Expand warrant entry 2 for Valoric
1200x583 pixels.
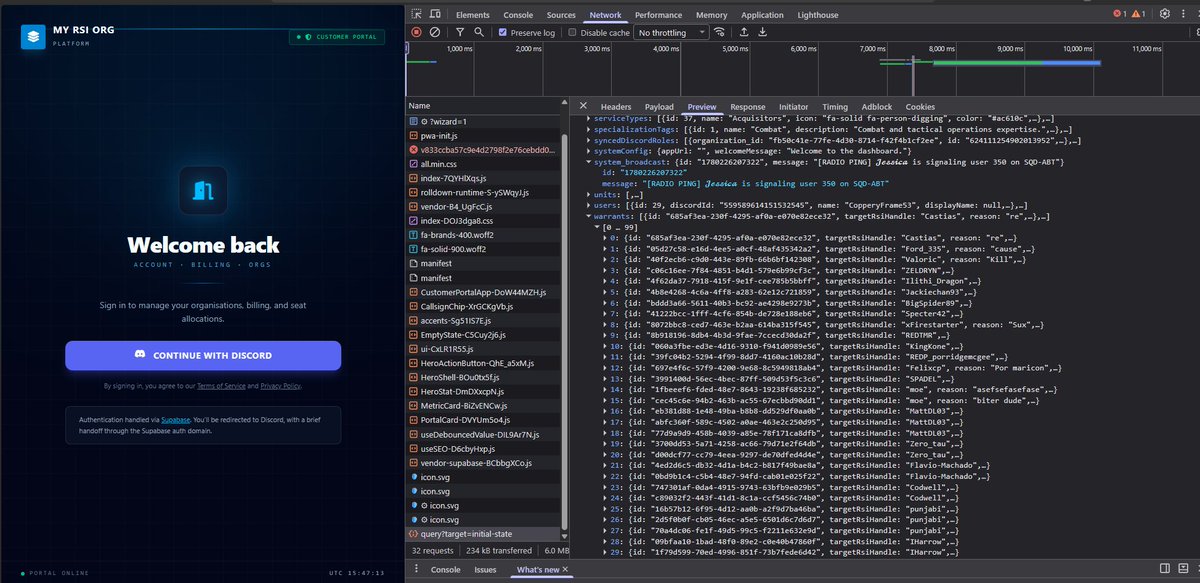tap(606, 259)
